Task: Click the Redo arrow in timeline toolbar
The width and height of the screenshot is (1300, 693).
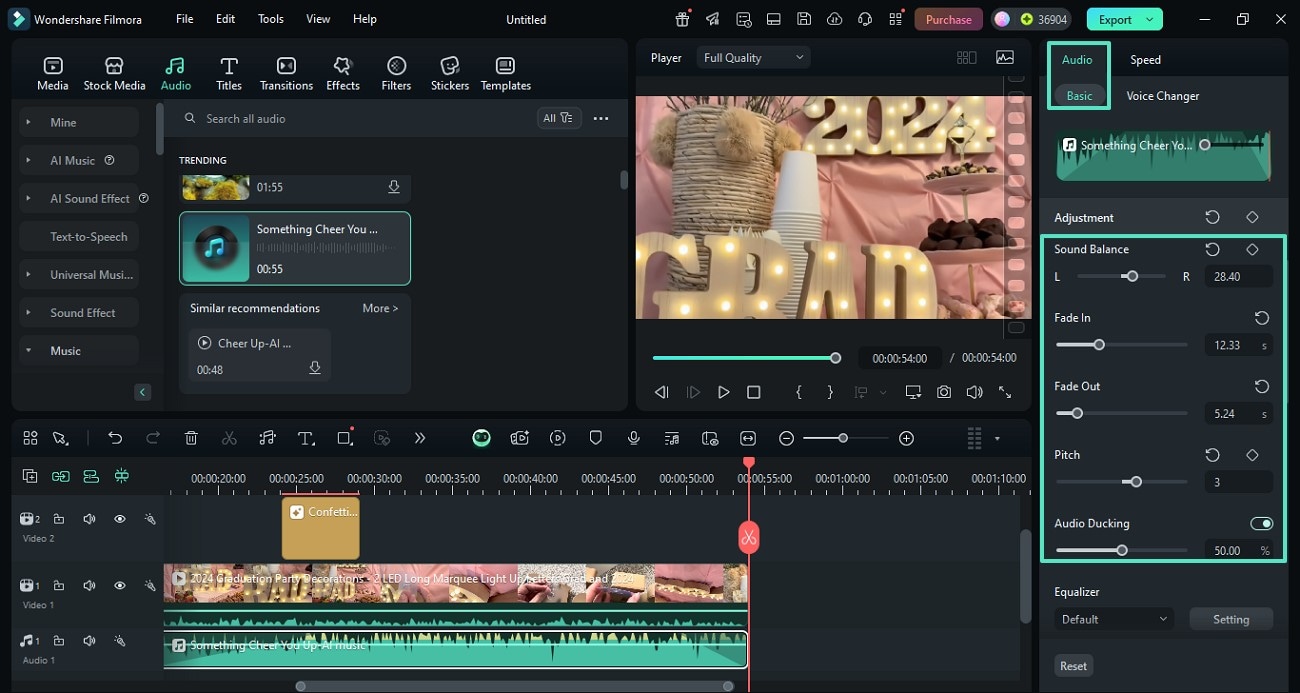Action: (x=153, y=438)
